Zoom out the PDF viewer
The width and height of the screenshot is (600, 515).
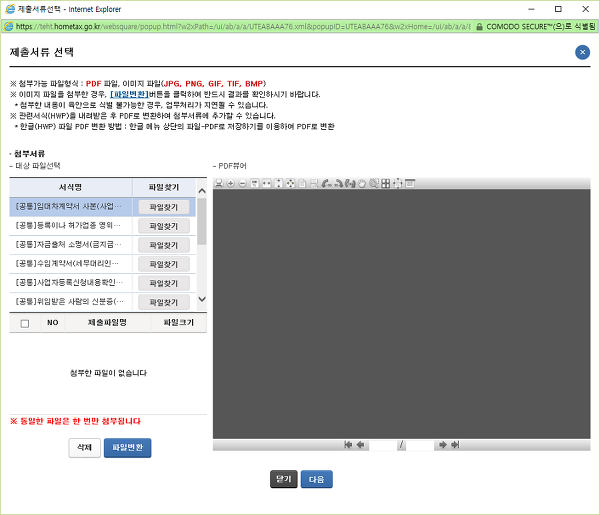pyautogui.click(x=242, y=183)
